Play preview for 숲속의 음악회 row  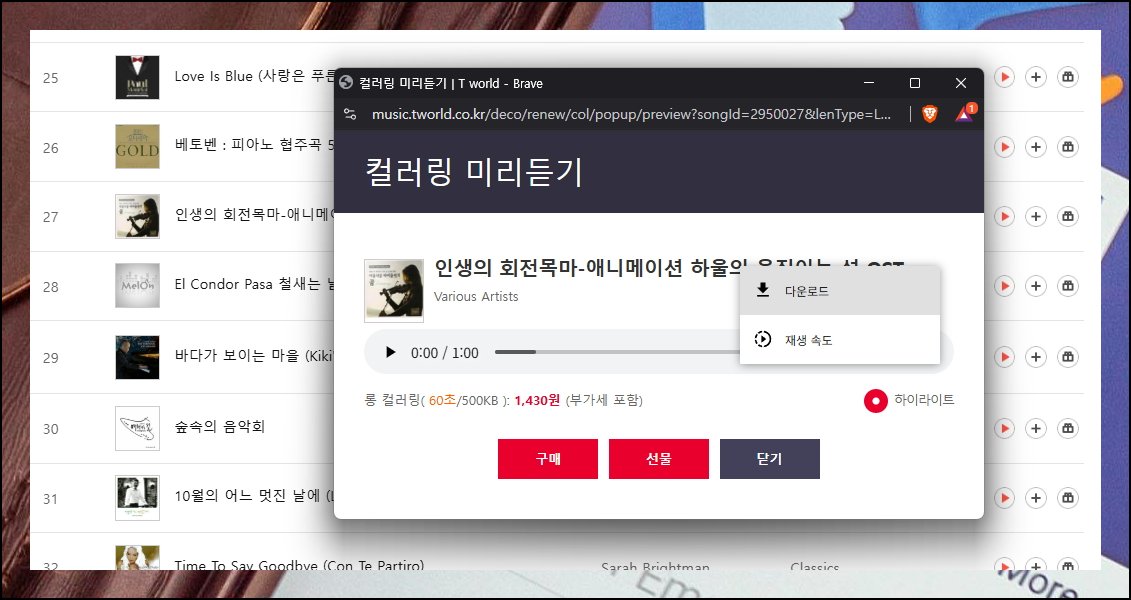click(x=1004, y=428)
